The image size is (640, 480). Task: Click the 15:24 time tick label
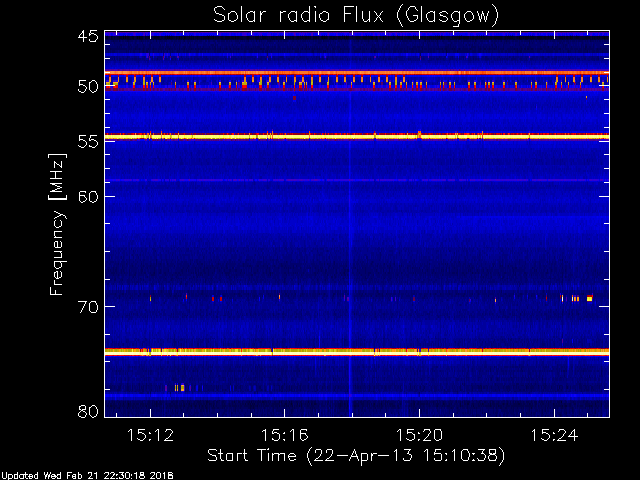click(x=554, y=435)
